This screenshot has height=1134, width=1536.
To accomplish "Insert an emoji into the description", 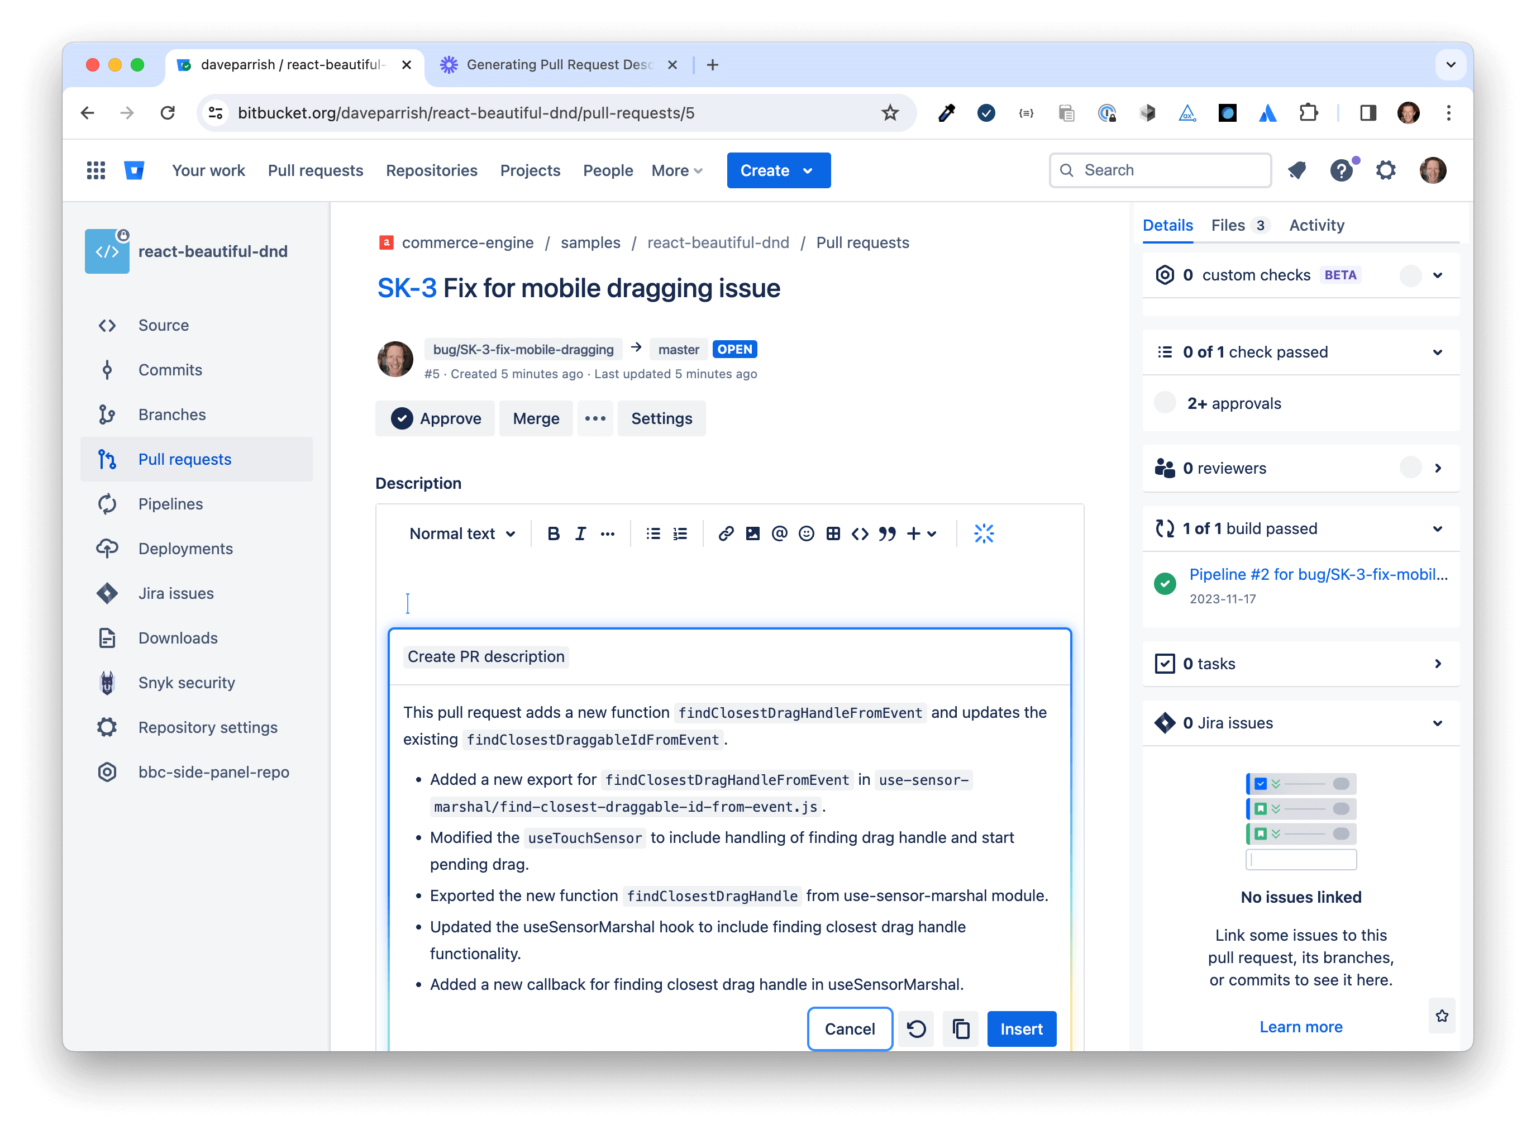I will click(x=806, y=533).
